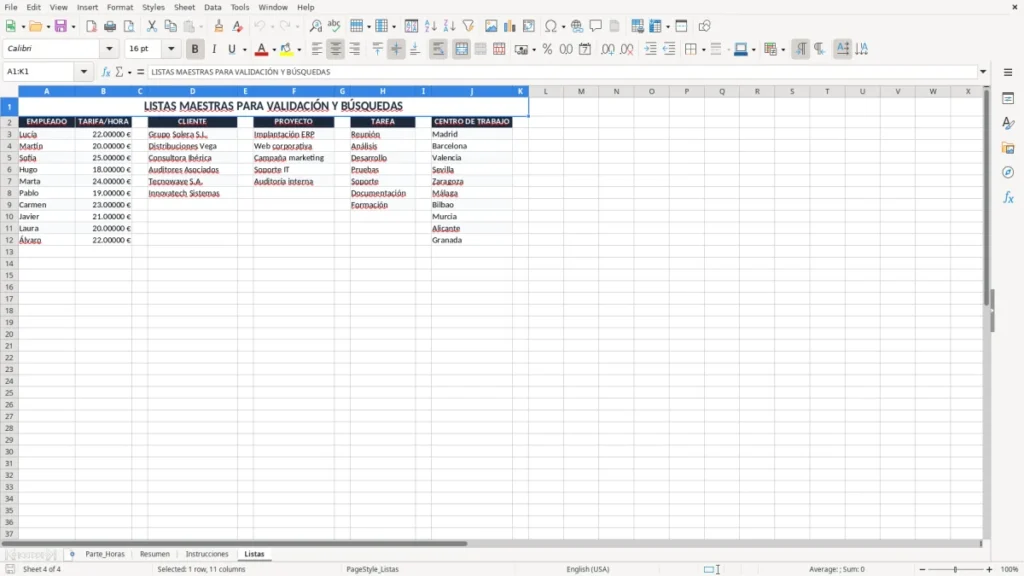
Task: Click the Copy icon
Action: coord(170,26)
